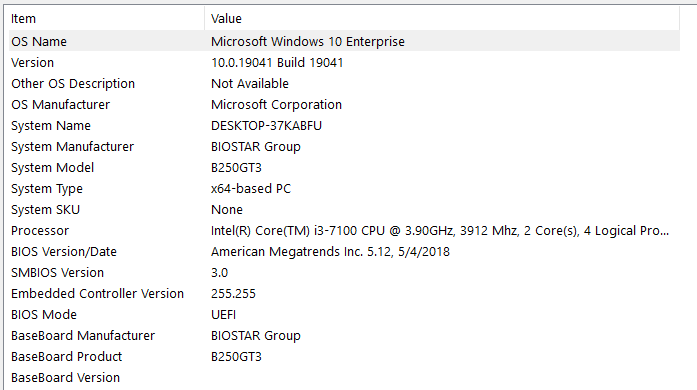Select the Version row

pyautogui.click(x=344, y=62)
